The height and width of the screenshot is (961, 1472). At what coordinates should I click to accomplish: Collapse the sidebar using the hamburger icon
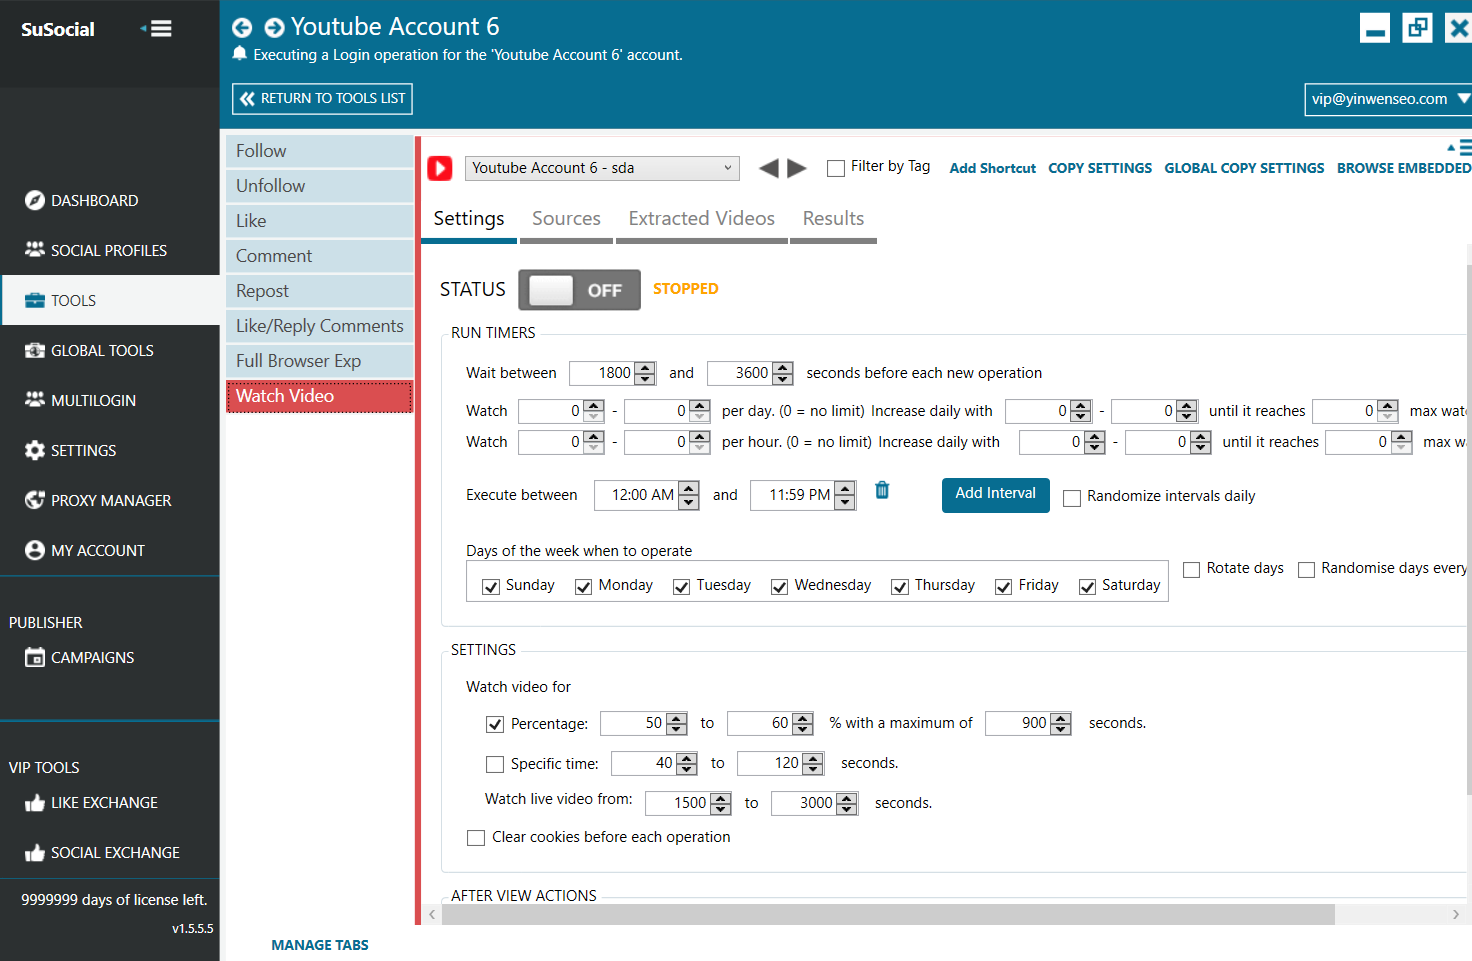point(157,29)
